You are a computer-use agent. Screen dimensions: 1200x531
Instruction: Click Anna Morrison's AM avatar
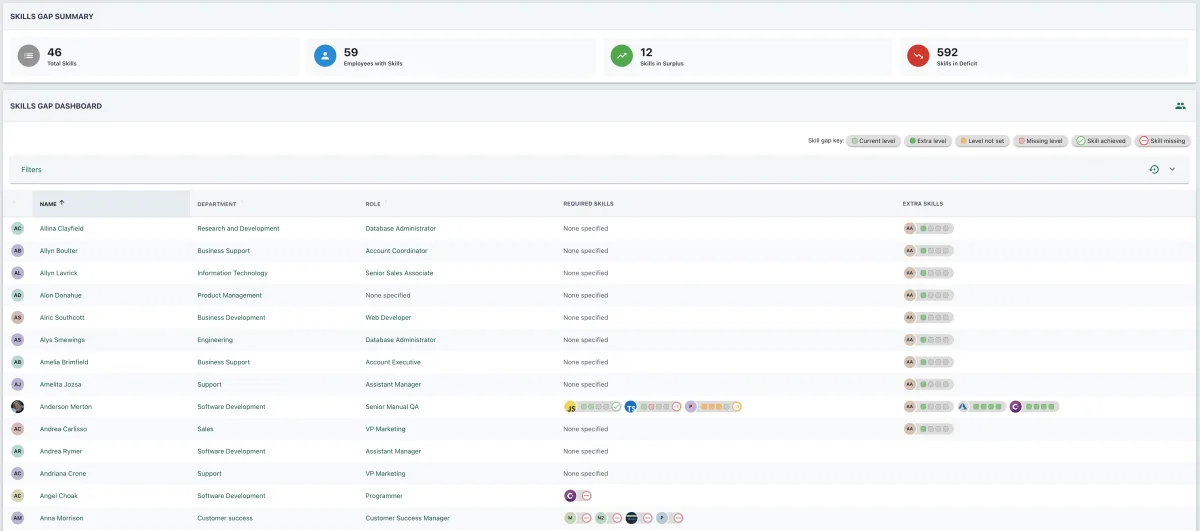17,518
